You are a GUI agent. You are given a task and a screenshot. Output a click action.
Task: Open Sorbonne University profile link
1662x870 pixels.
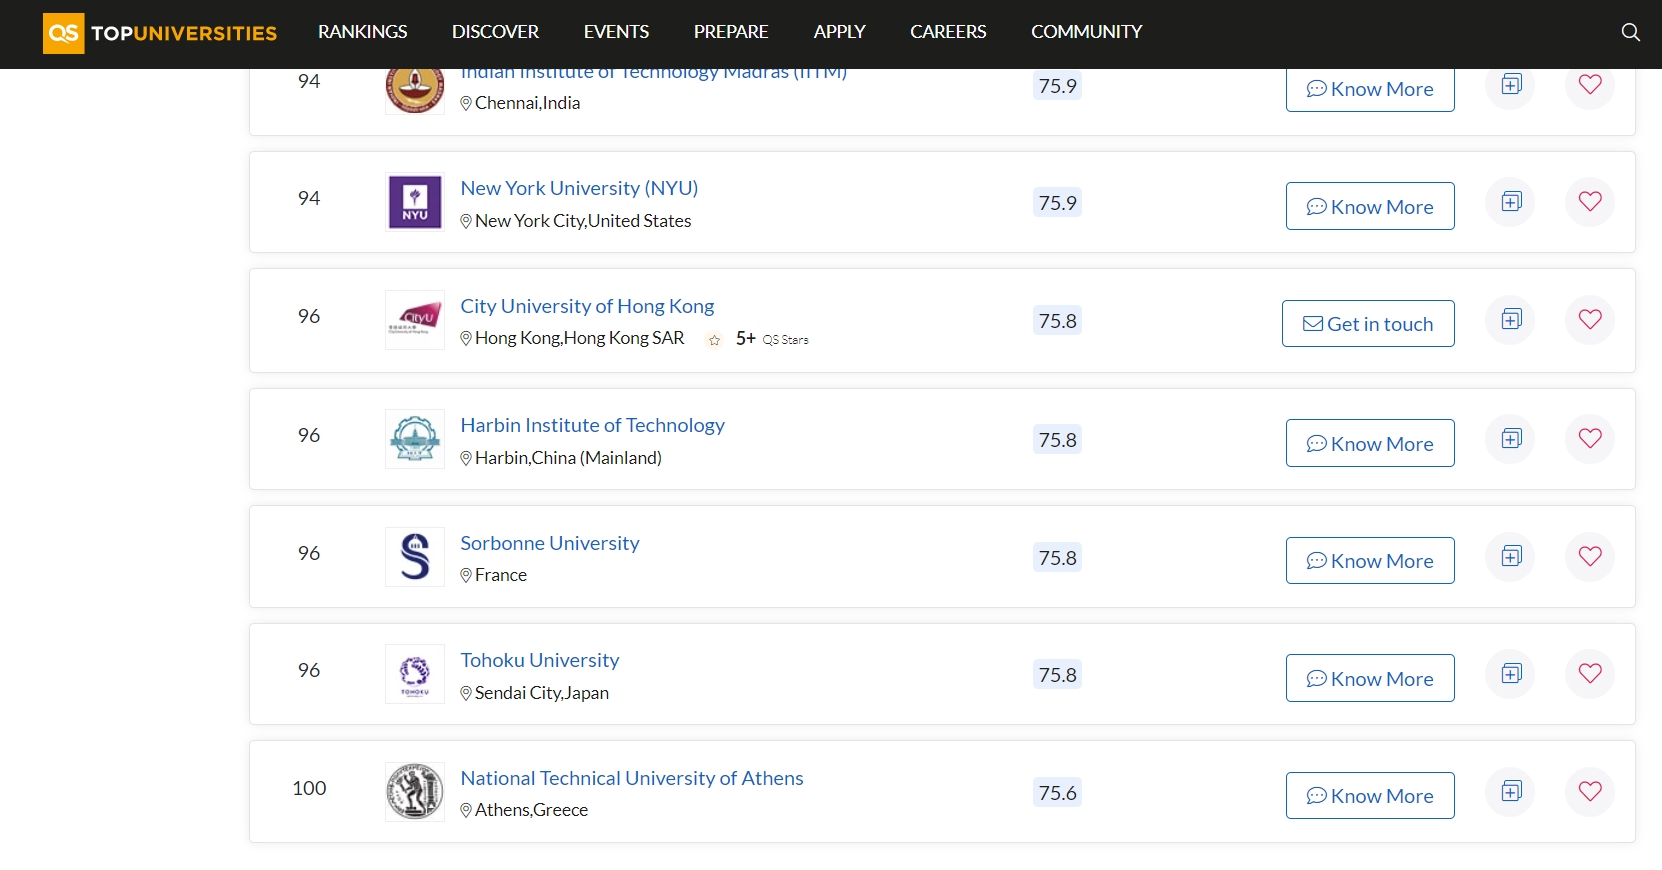coord(550,543)
